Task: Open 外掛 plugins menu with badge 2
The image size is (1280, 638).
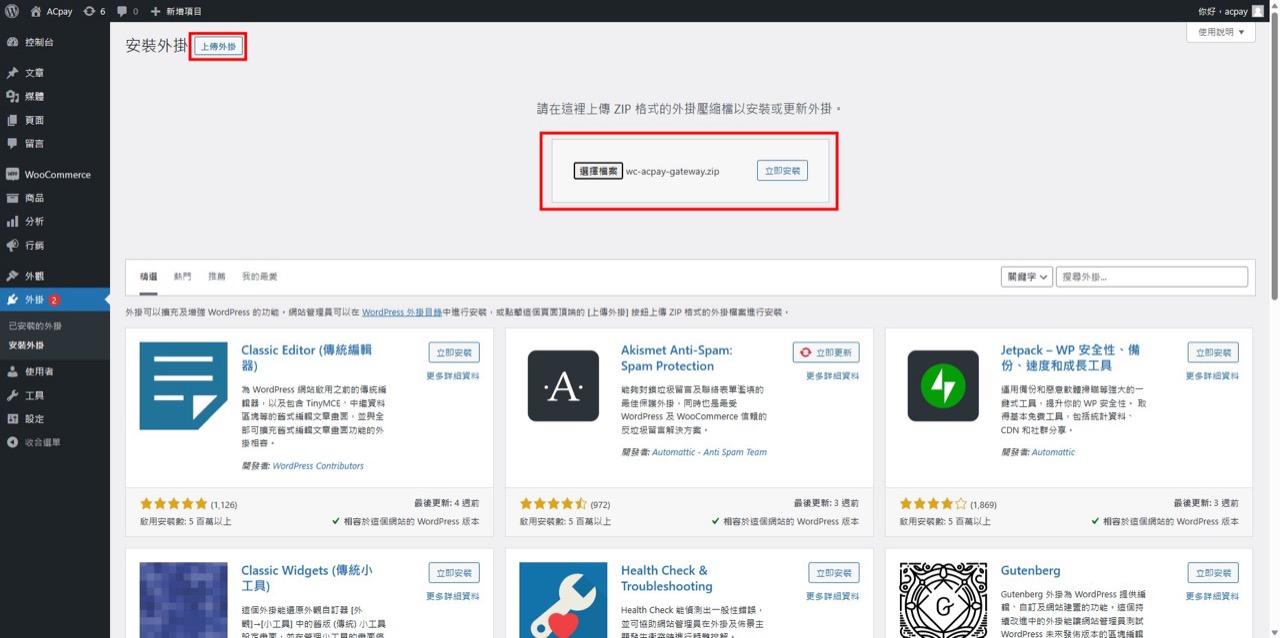Action: click(x=55, y=300)
